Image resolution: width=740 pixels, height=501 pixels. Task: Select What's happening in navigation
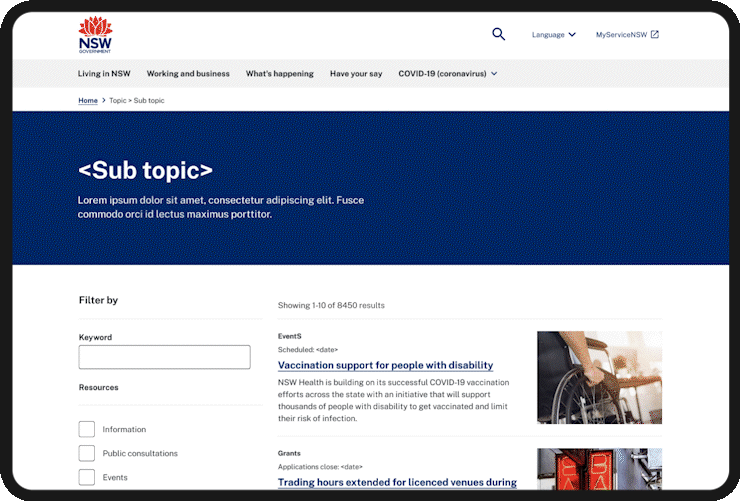(x=279, y=74)
